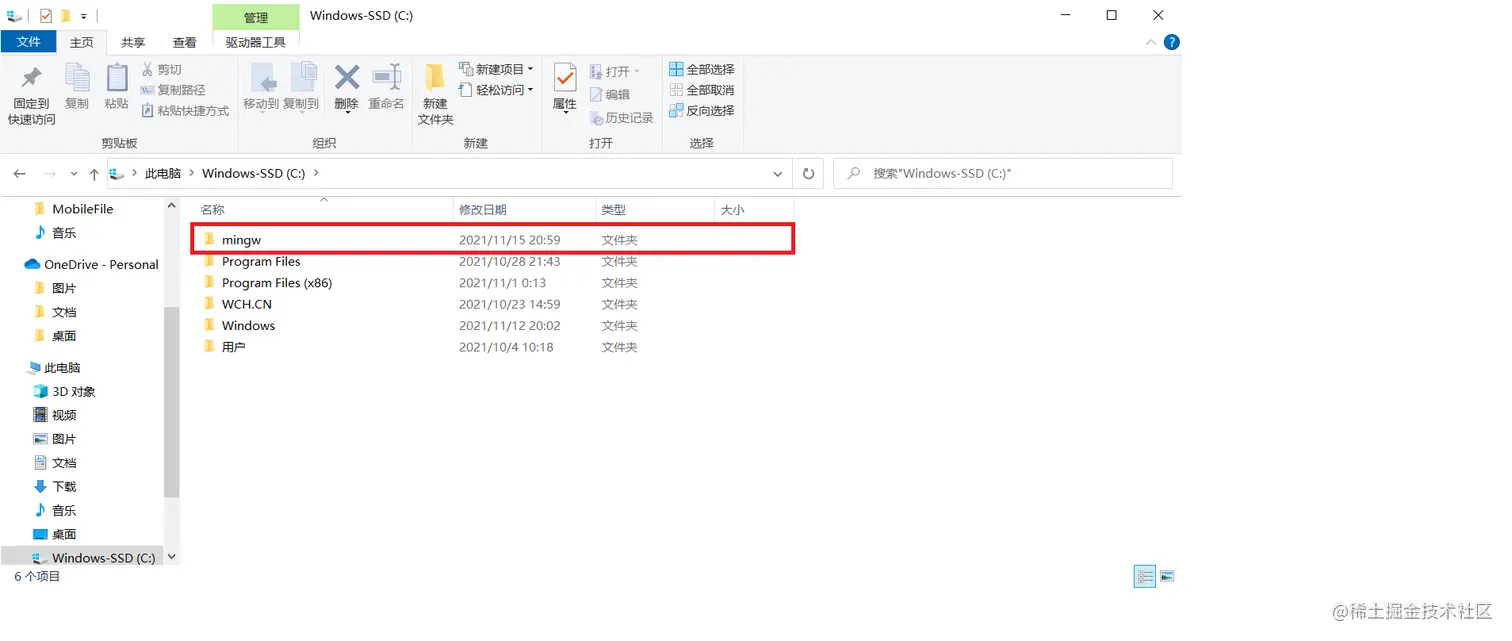The height and width of the screenshot is (641, 1512).
Task: Click the Paste (粘贴) icon
Action: click(x=116, y=88)
